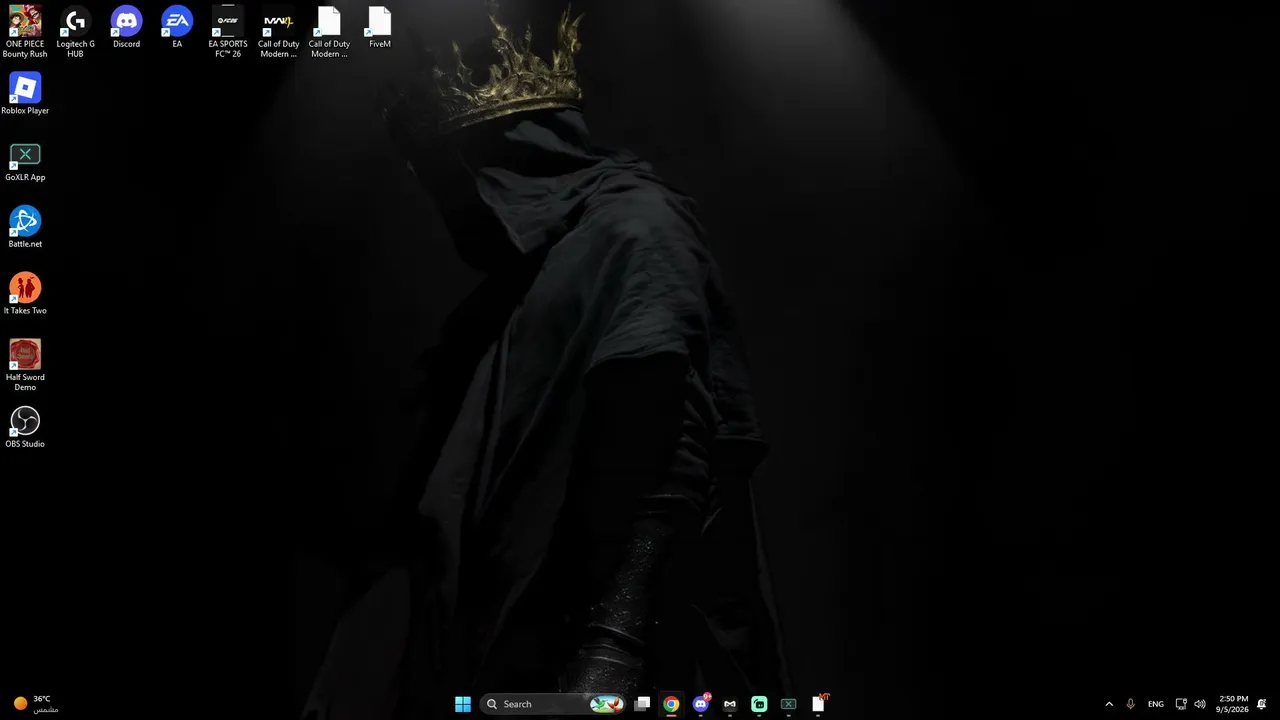Open the volume control in the system tray
The image size is (1280, 720).
1200,704
